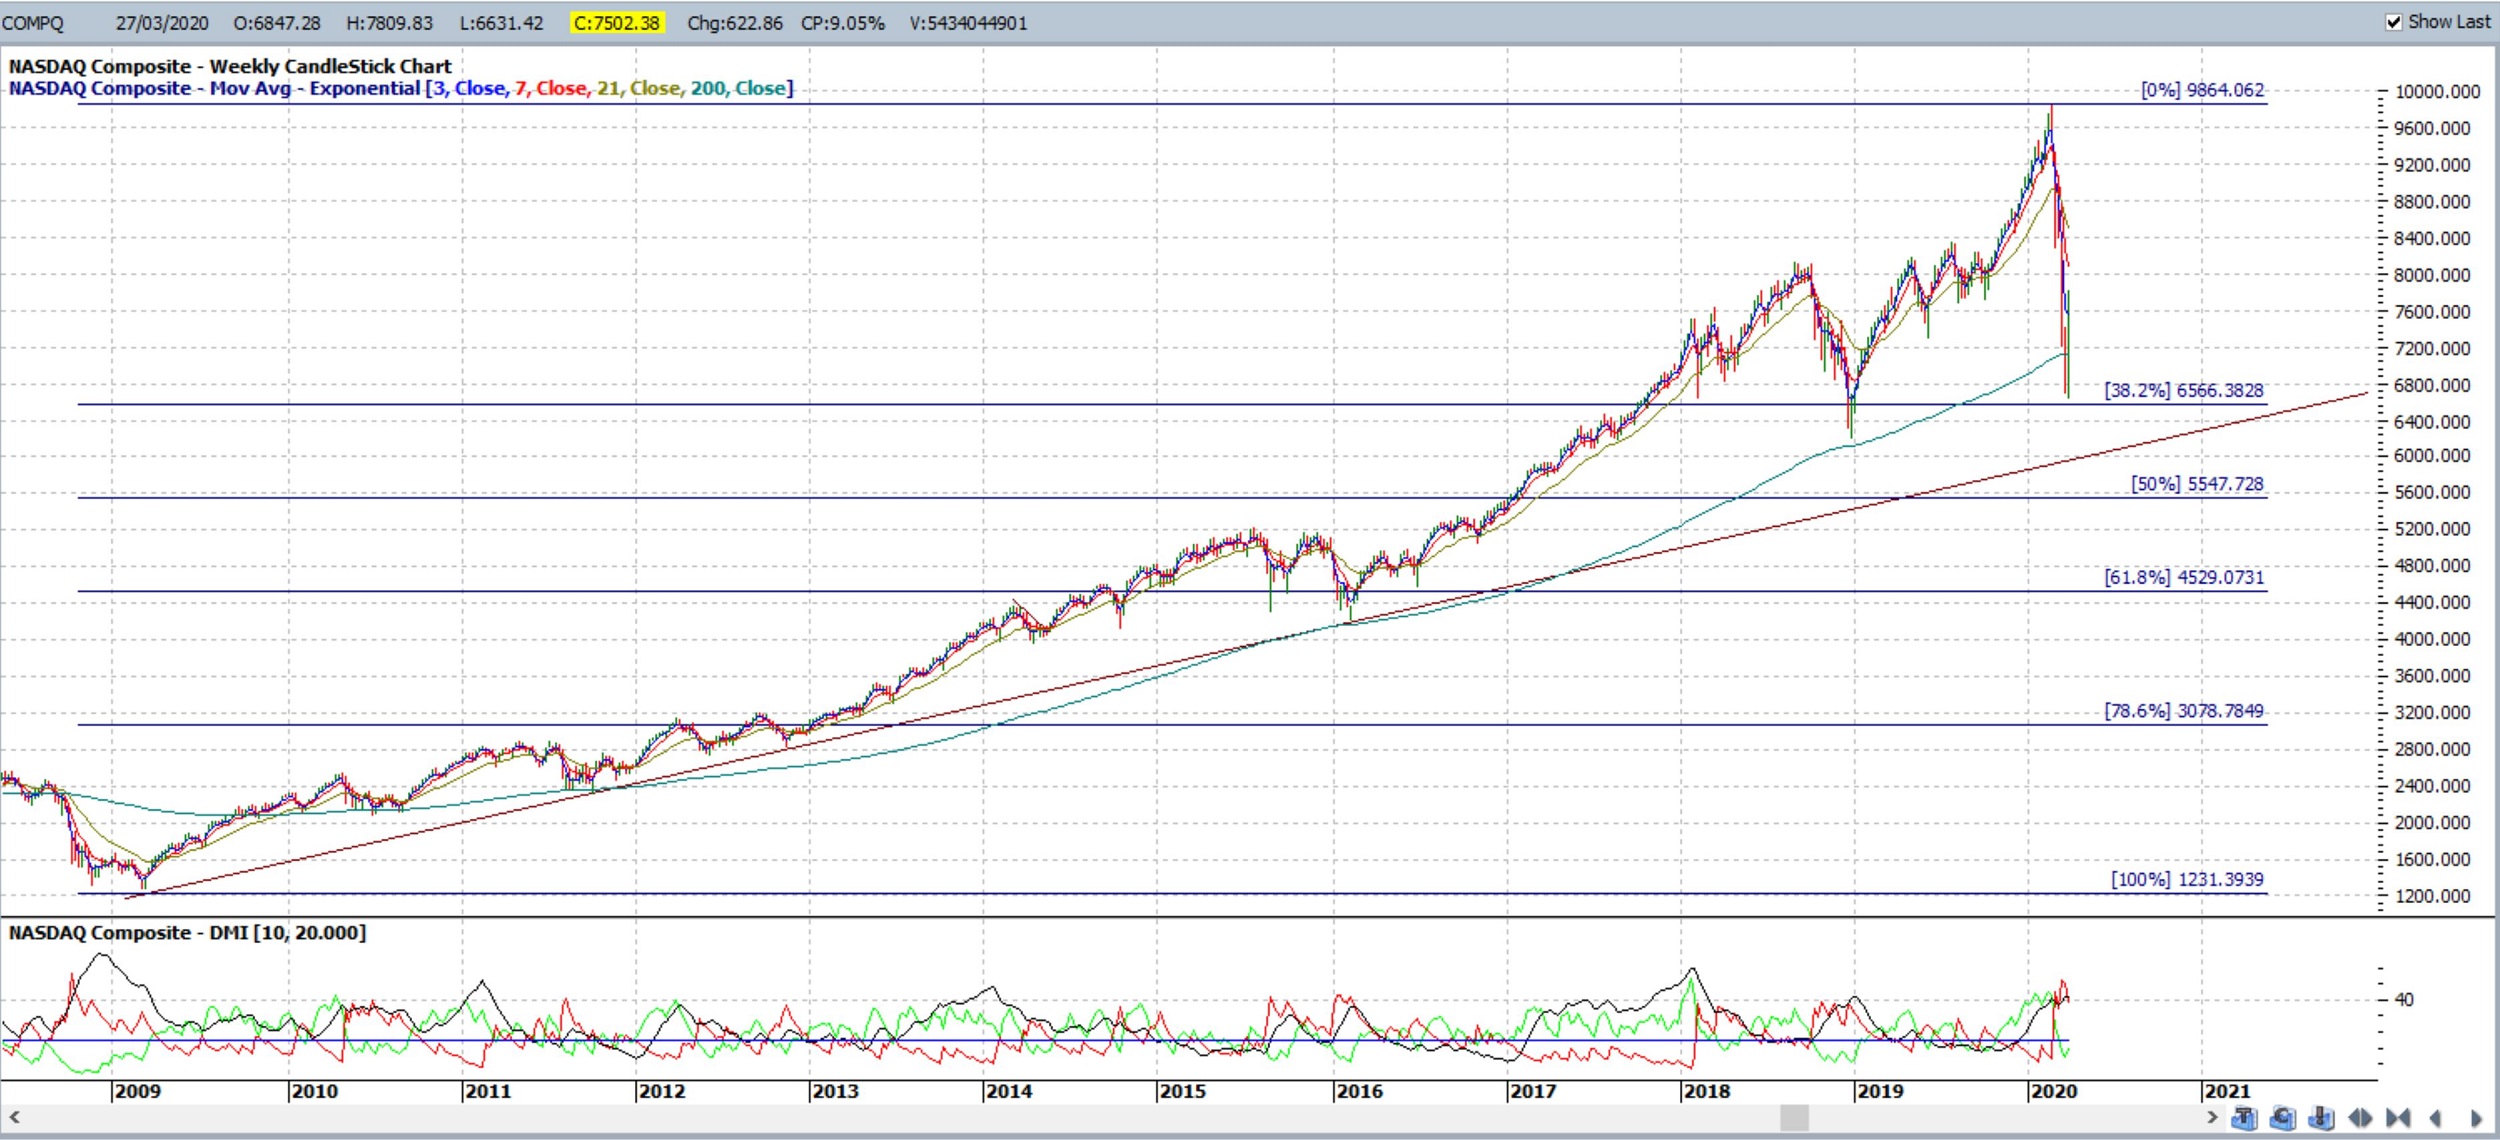This screenshot has height=1140, width=2500.
Task: Click the 8000.000 price axis label
Action: (2432, 275)
